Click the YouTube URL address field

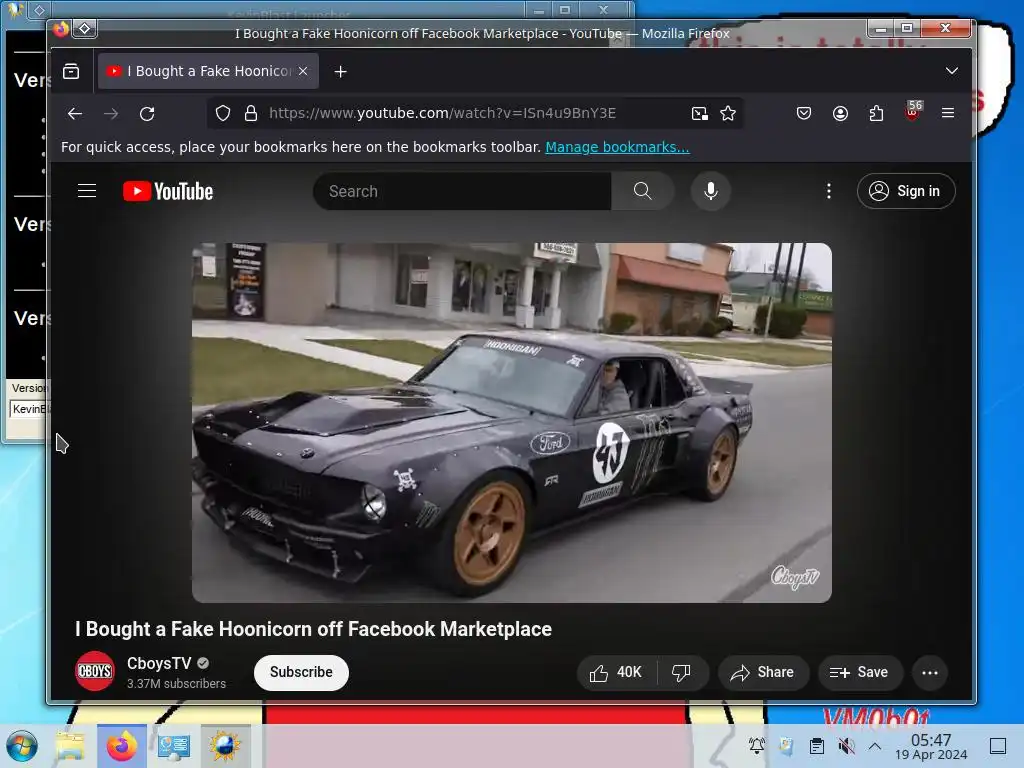pyautogui.click(x=442, y=113)
